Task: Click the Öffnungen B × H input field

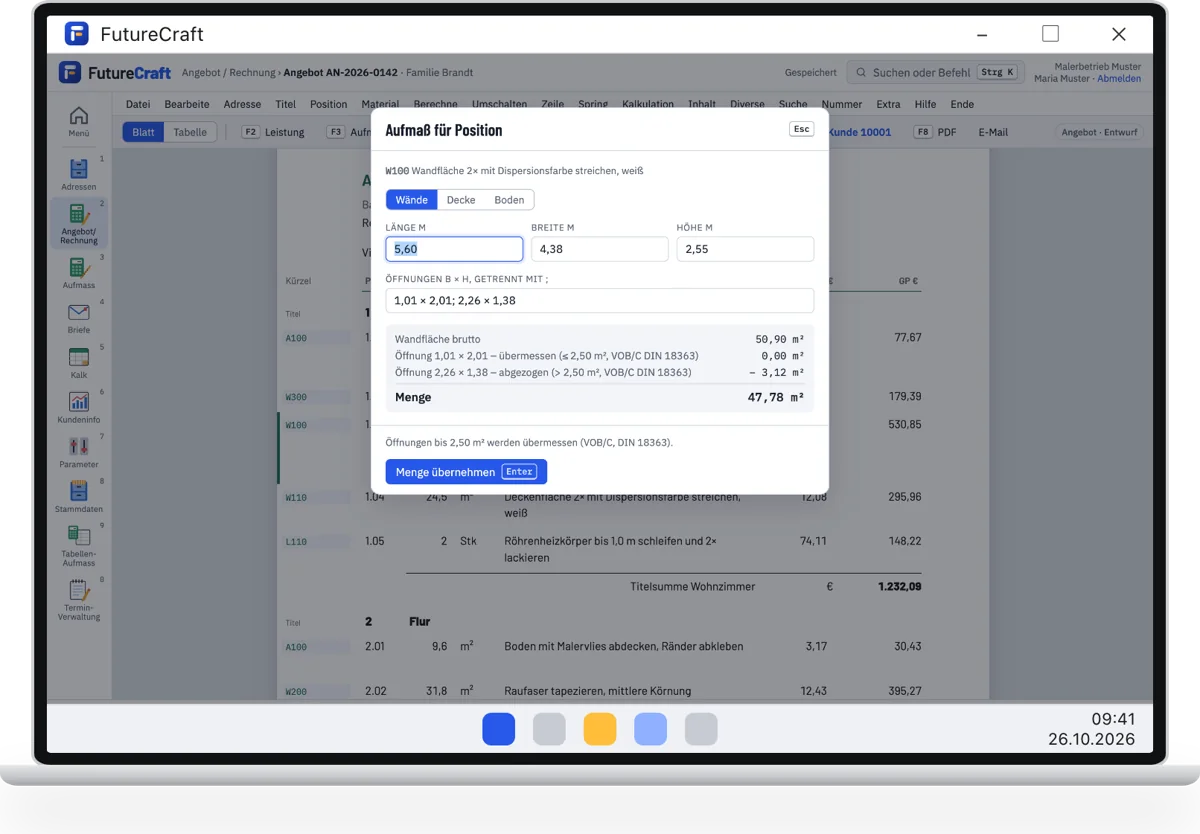Action: point(600,300)
